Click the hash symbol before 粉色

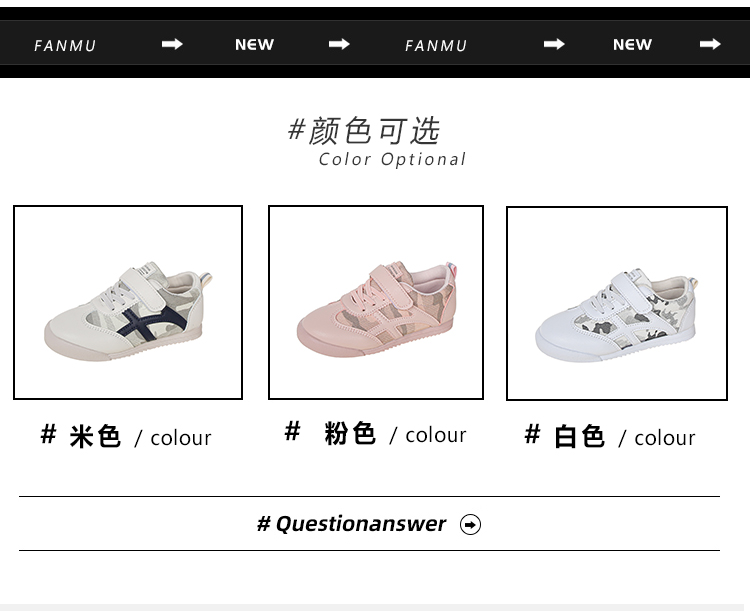[292, 431]
